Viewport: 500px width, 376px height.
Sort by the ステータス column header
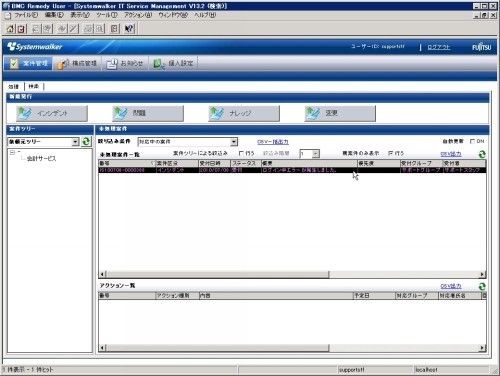246,163
